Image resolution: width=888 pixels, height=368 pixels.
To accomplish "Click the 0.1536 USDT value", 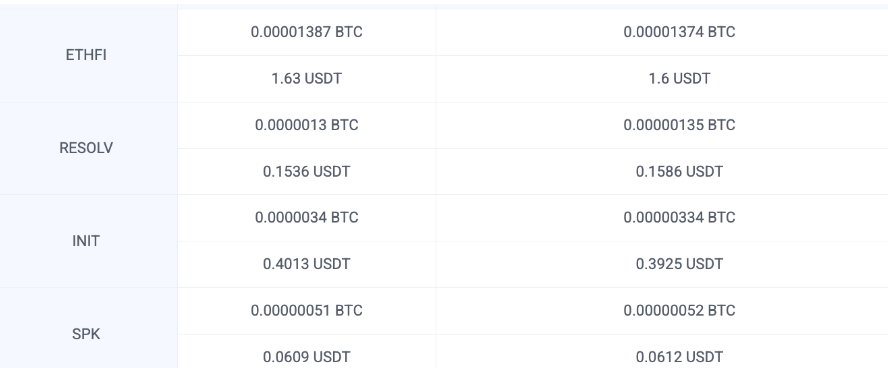I will [x=306, y=171].
